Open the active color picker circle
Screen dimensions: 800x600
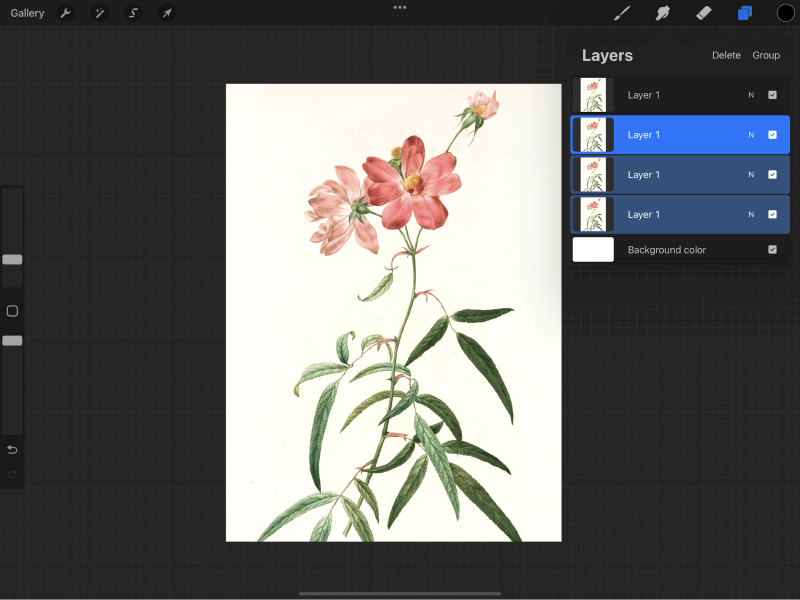pos(786,13)
